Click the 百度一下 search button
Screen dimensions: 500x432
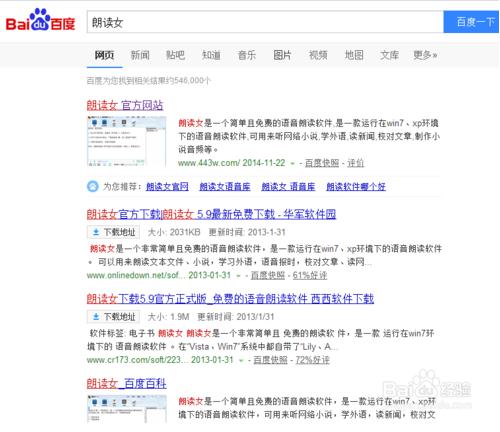coord(471,22)
